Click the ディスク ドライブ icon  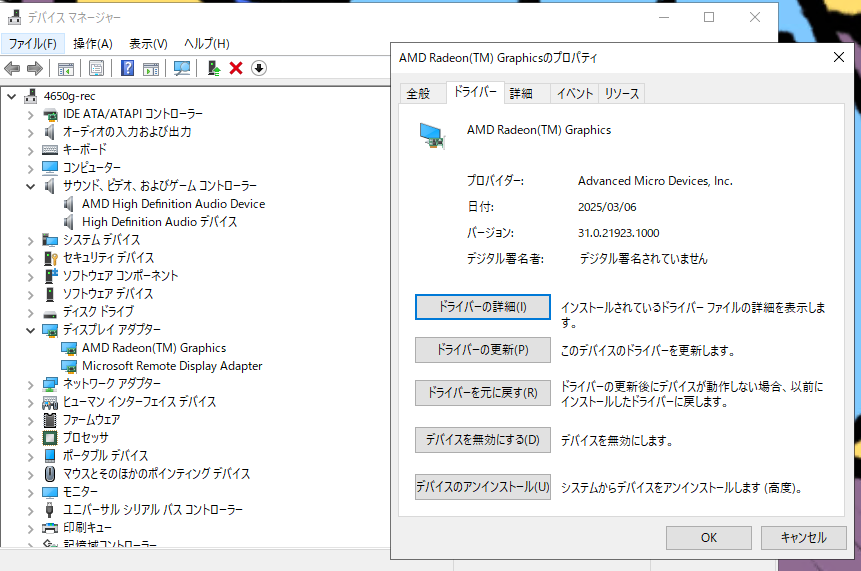tap(50, 314)
